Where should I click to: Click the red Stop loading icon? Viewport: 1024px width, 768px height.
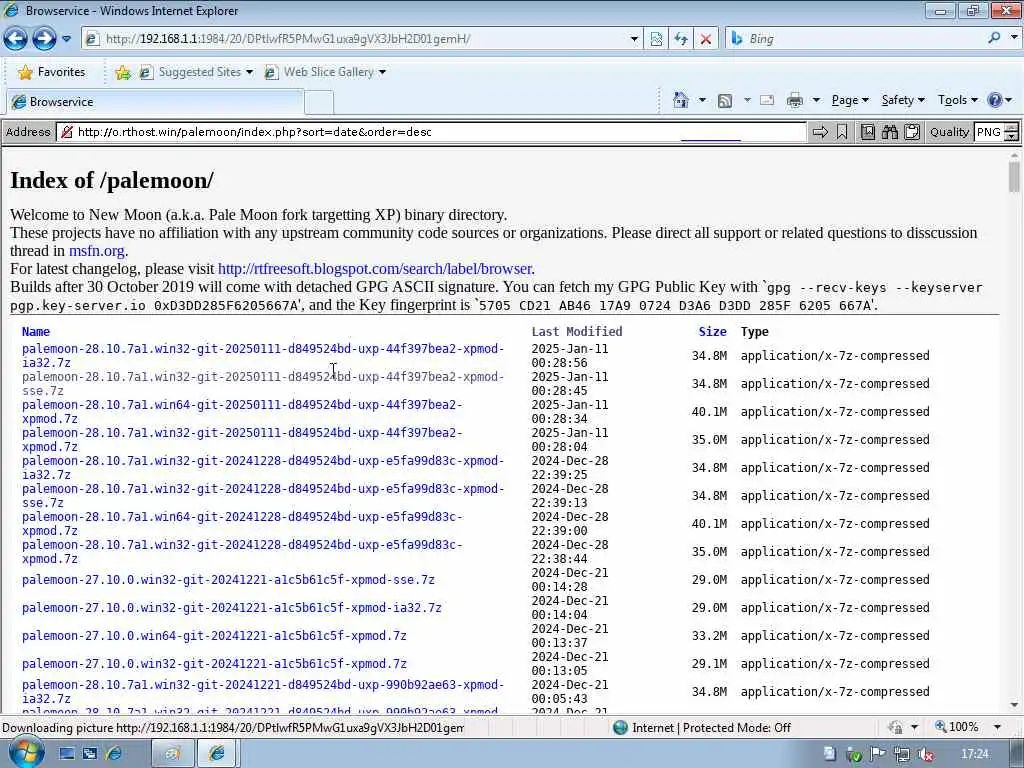click(706, 39)
